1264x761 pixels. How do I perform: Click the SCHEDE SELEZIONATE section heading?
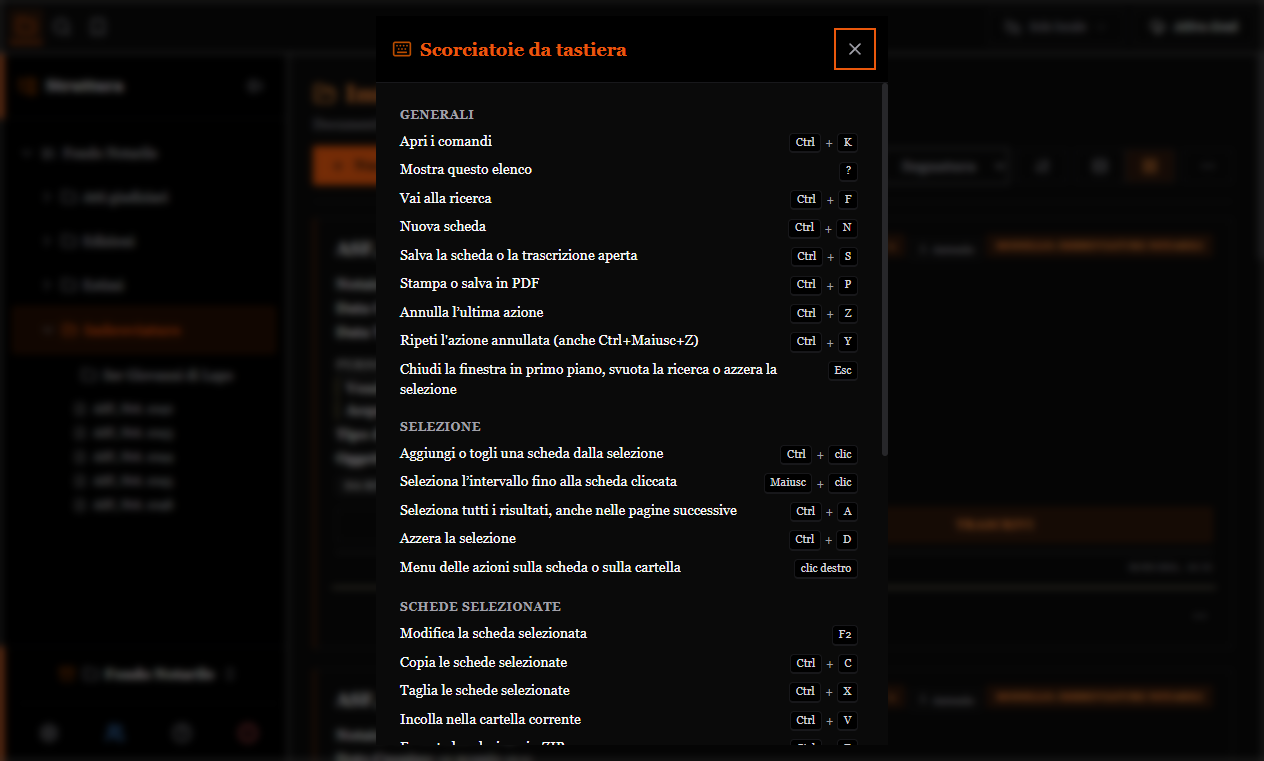pyautogui.click(x=480, y=607)
